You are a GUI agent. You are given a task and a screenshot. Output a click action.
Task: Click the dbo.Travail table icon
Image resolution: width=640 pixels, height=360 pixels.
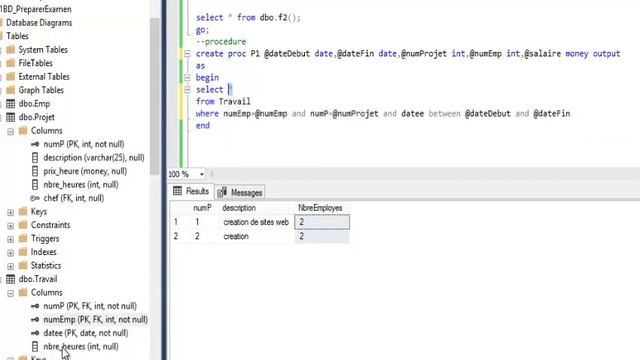11,279
